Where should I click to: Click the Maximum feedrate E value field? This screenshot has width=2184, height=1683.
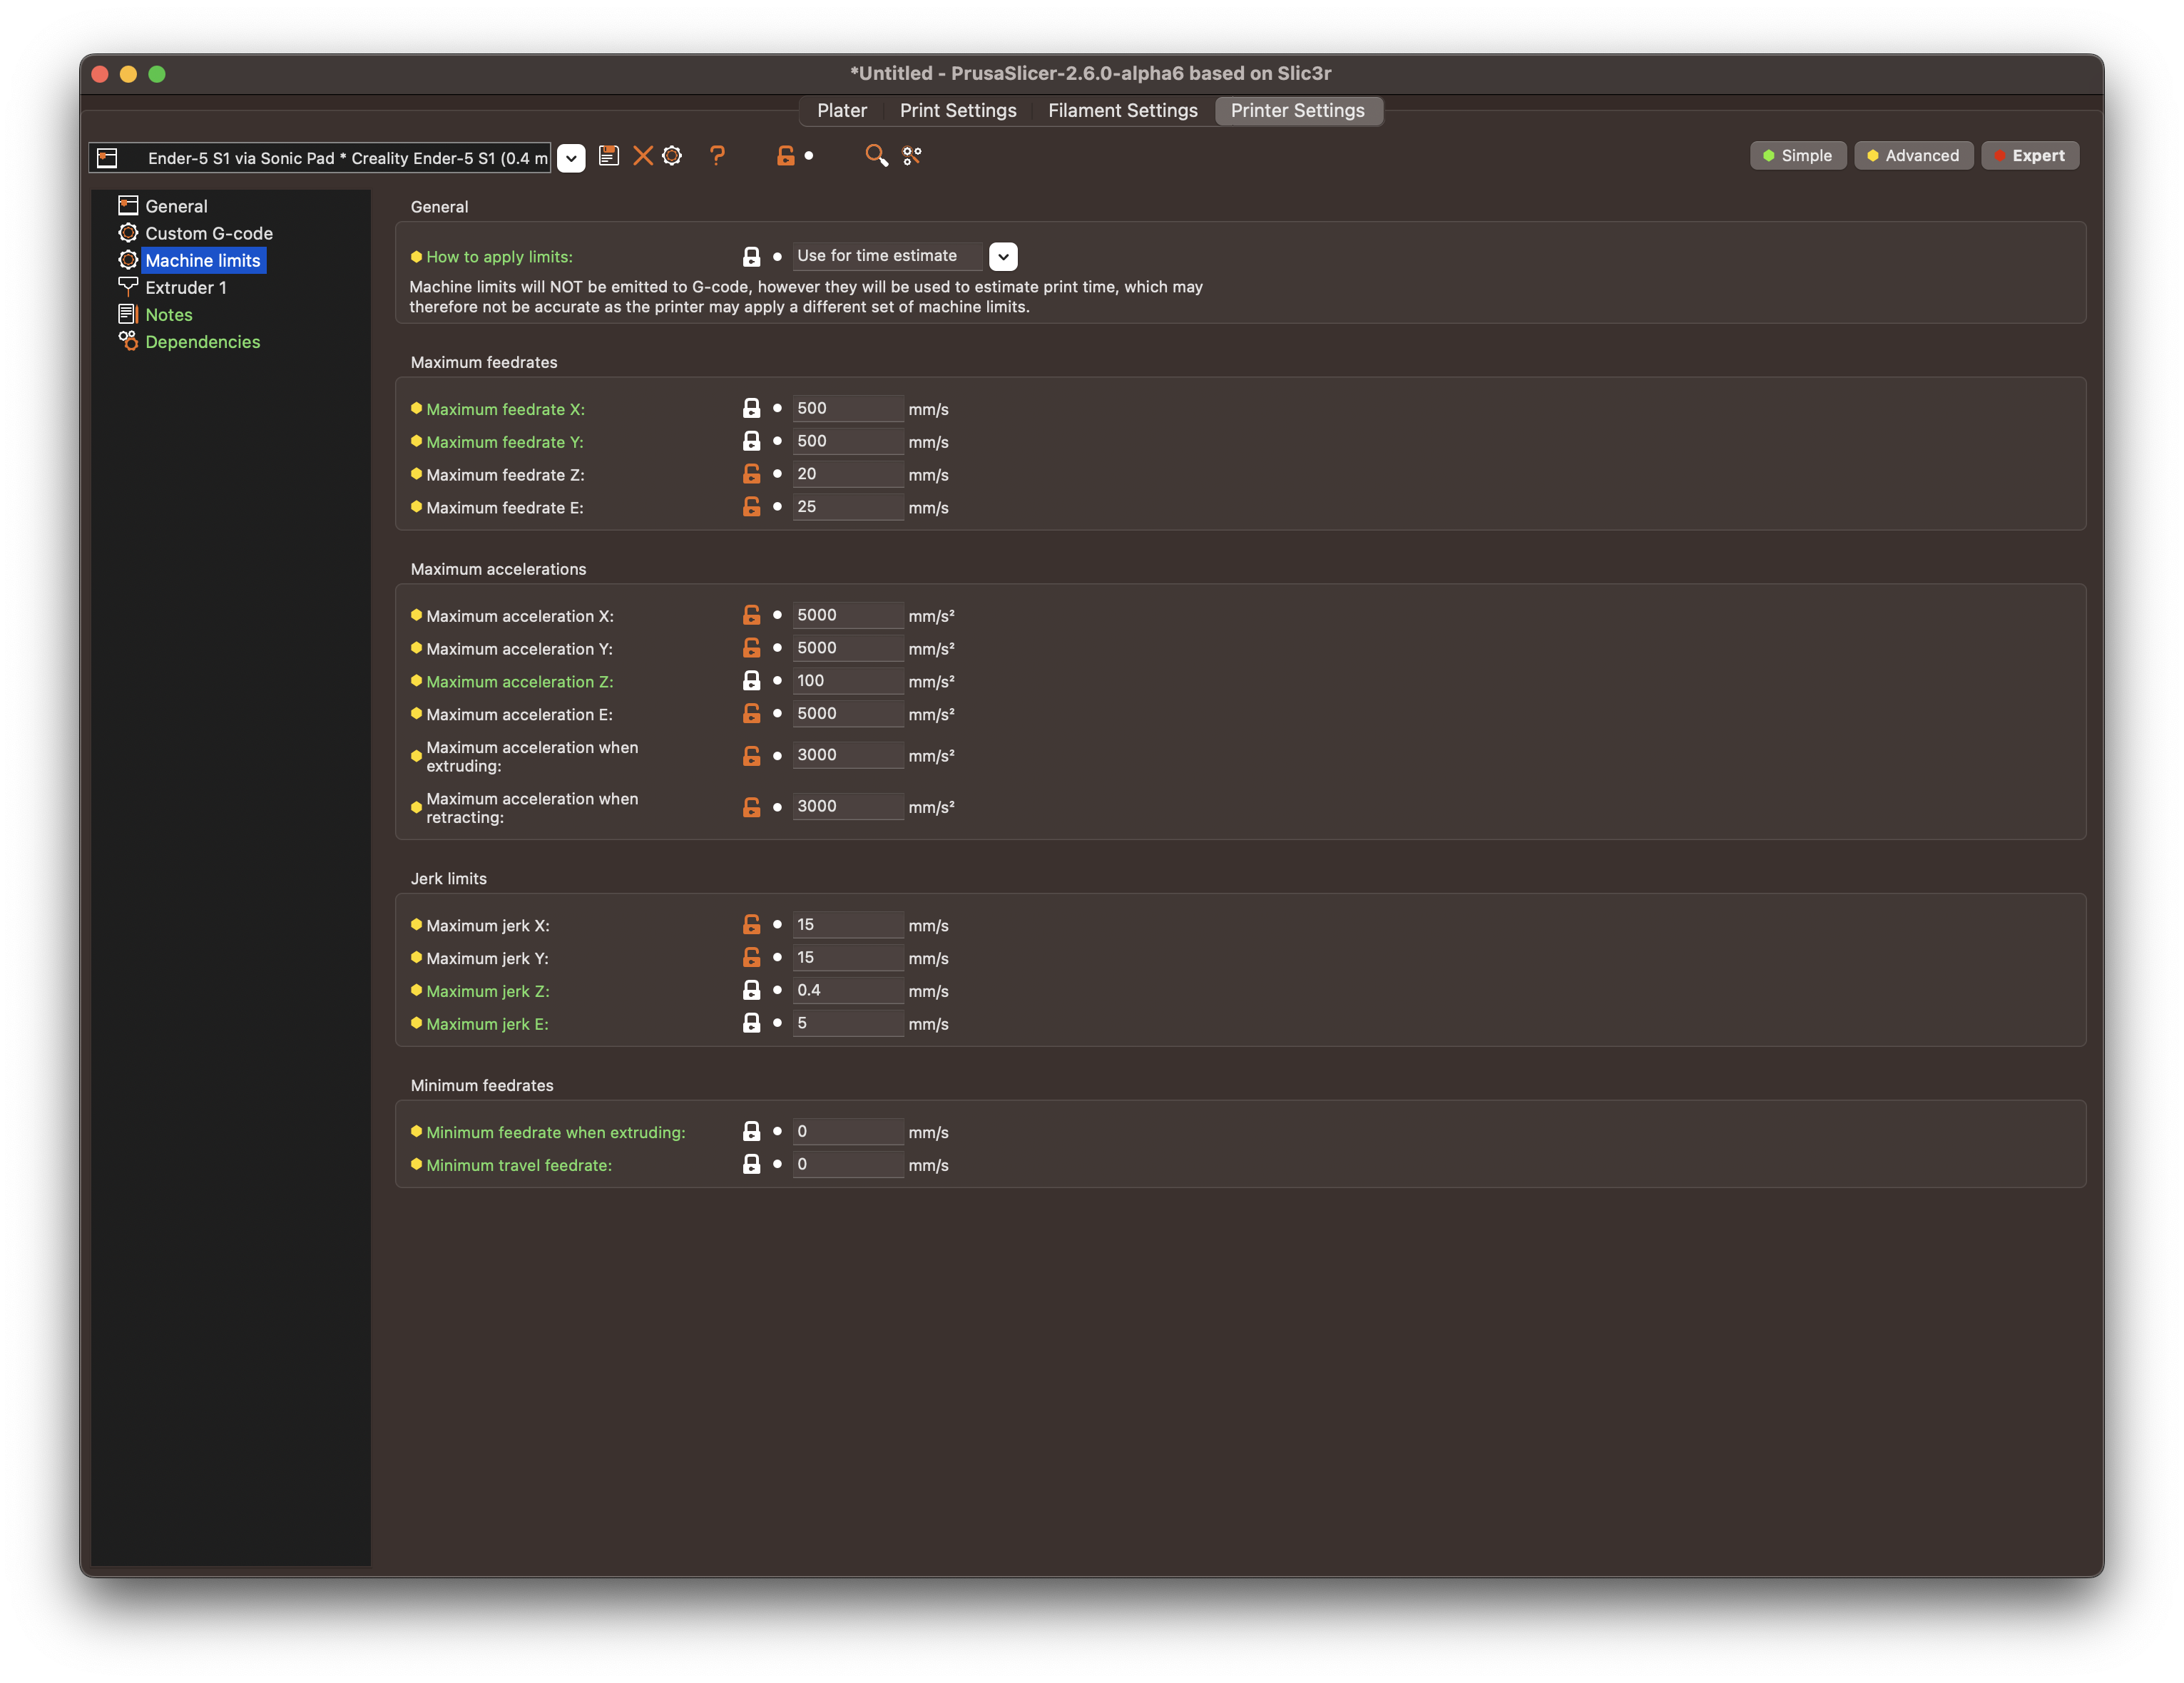click(x=848, y=507)
